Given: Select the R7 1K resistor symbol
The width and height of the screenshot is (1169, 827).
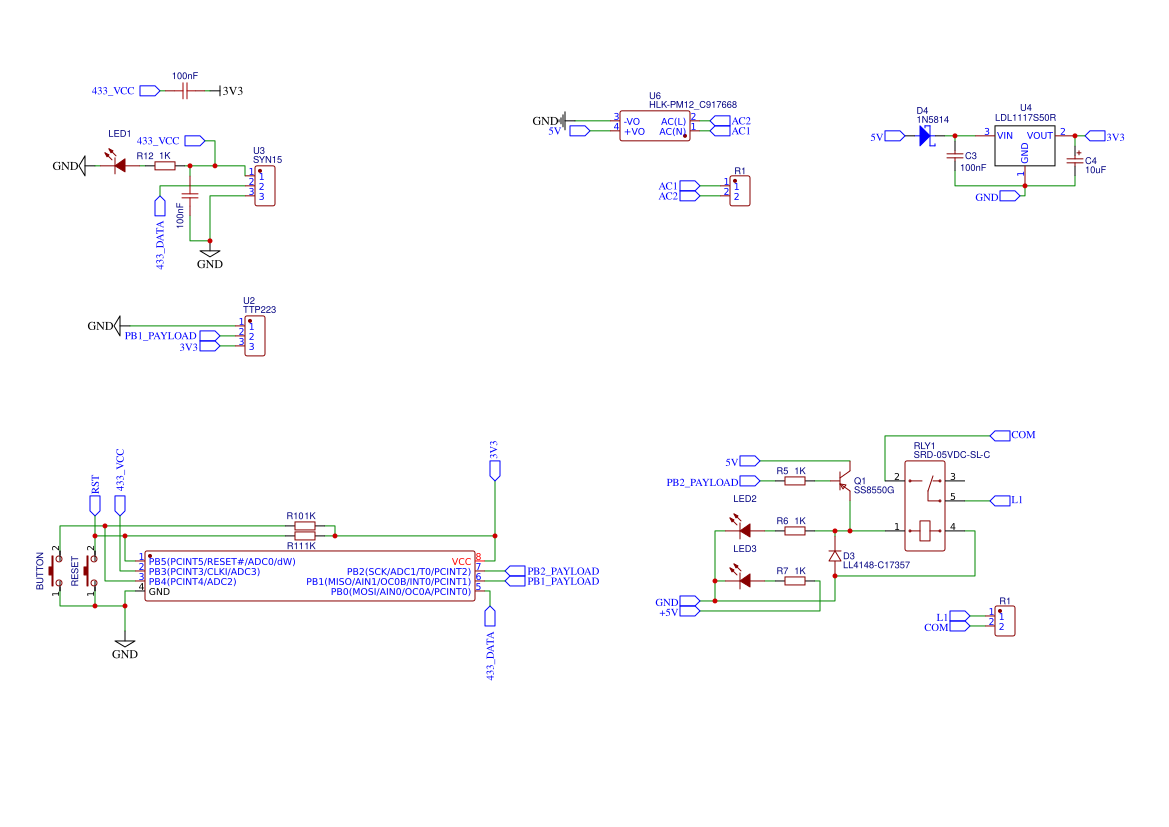Looking at the screenshot, I should [795, 580].
